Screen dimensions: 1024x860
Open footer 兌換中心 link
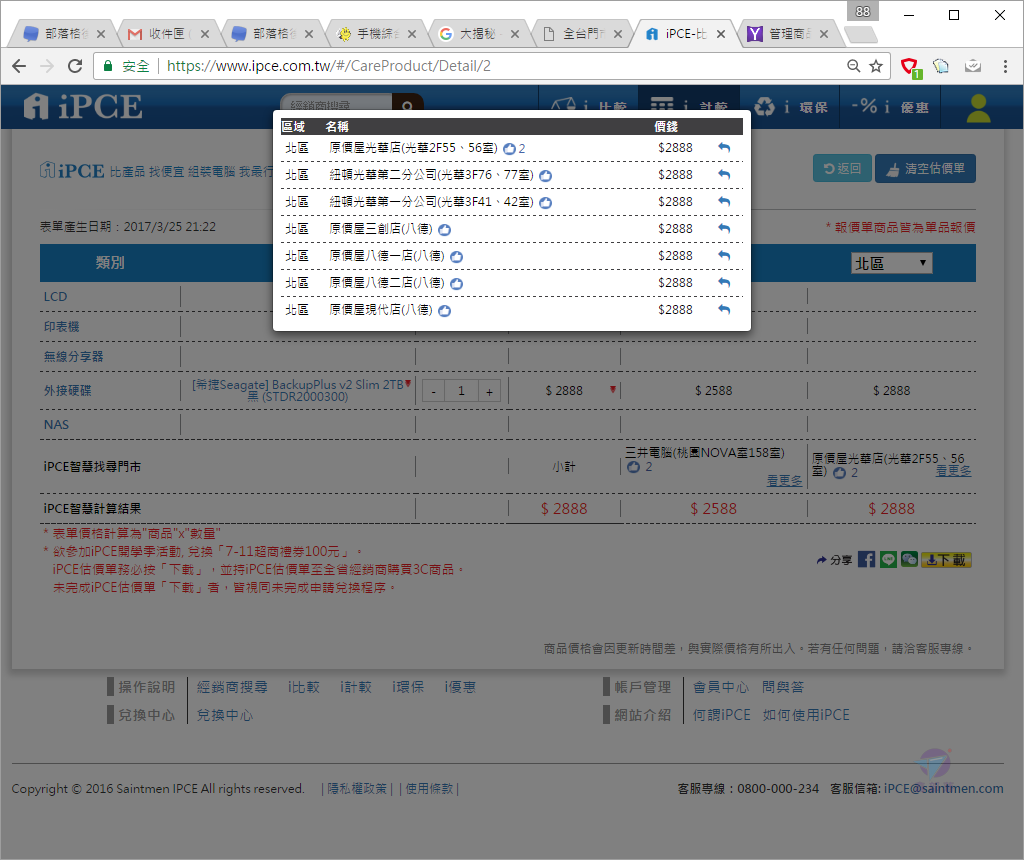point(225,715)
